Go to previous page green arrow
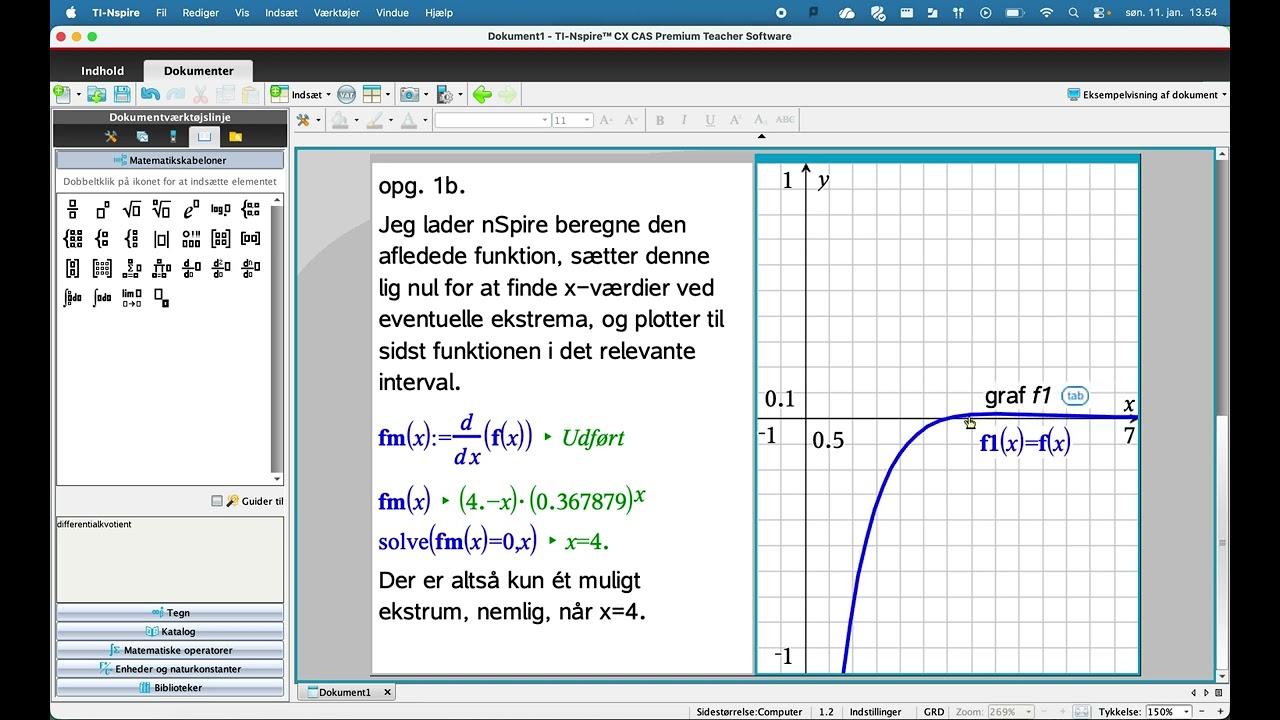 pos(482,95)
